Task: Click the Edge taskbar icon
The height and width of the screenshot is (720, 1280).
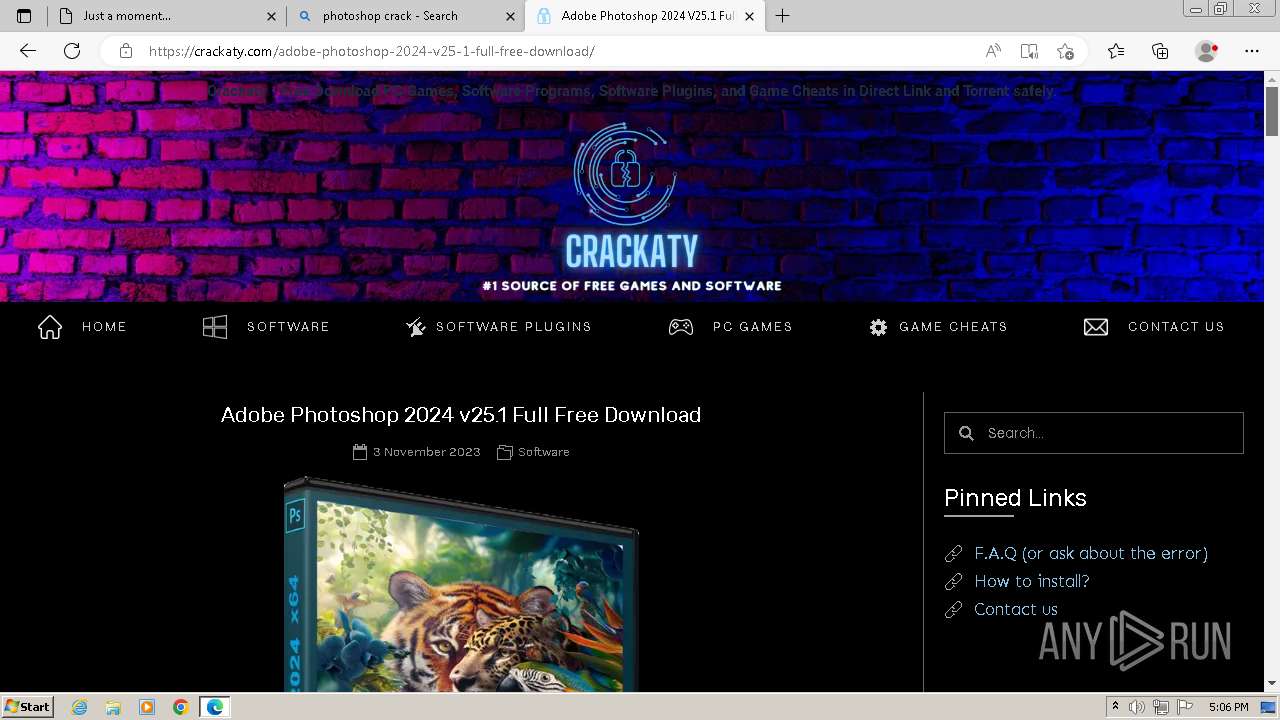Action: pyautogui.click(x=215, y=707)
